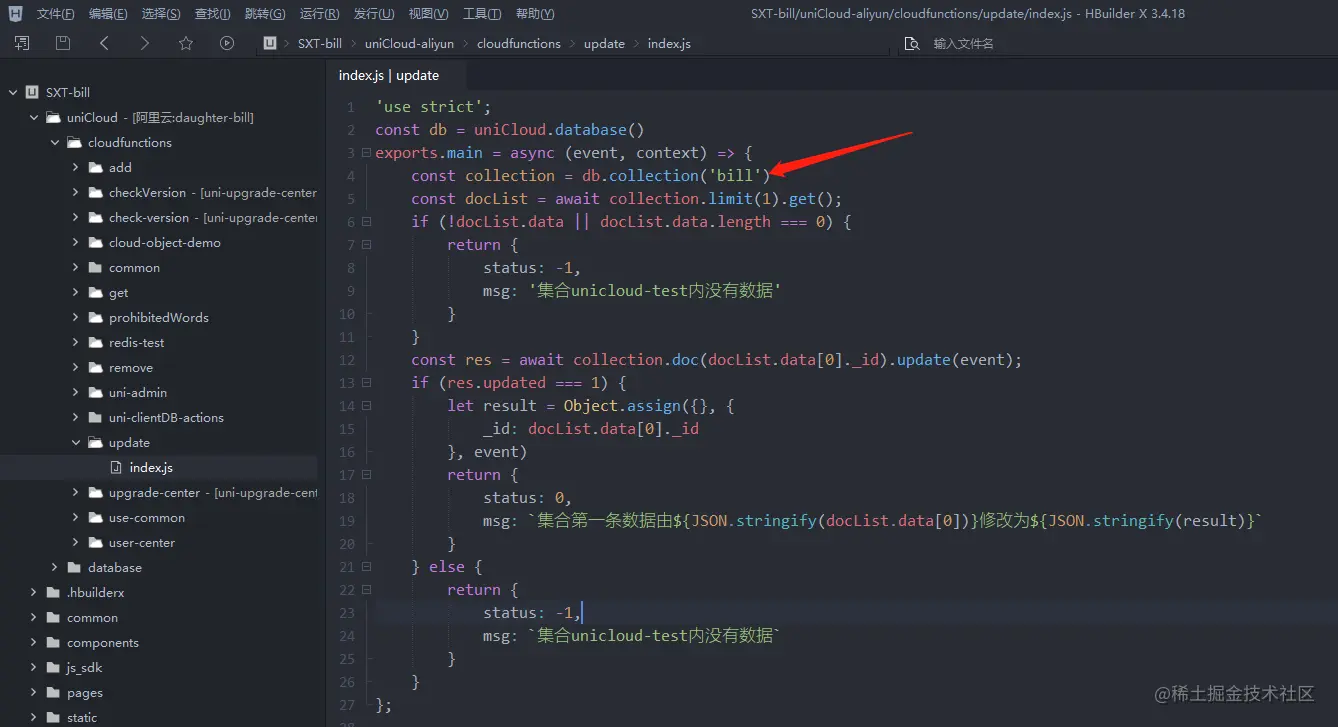Click the save file toolbar icon
Screen dimensions: 1338x727
tap(63, 43)
